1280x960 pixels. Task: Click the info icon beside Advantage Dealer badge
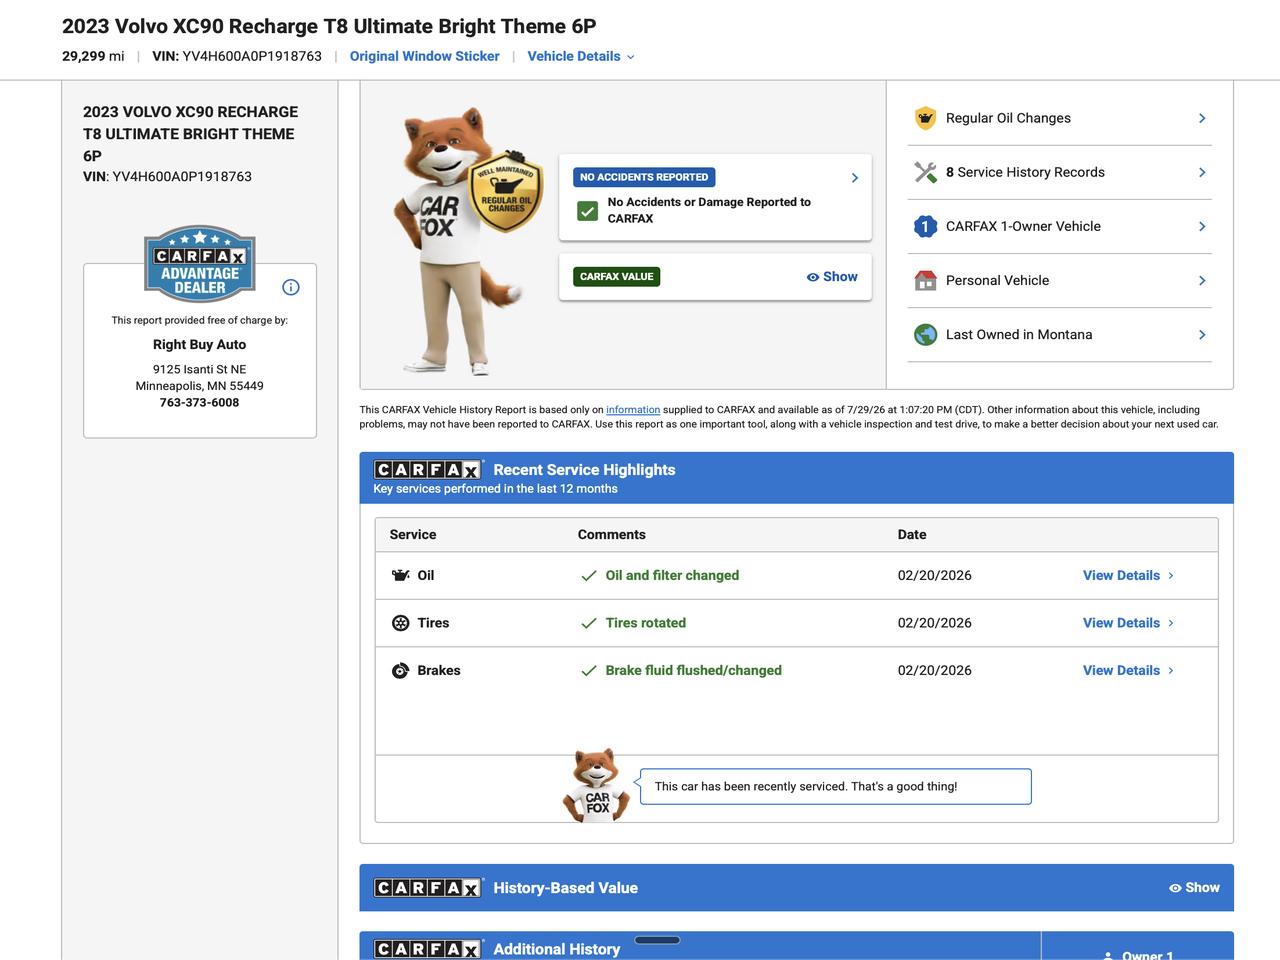pyautogui.click(x=291, y=287)
